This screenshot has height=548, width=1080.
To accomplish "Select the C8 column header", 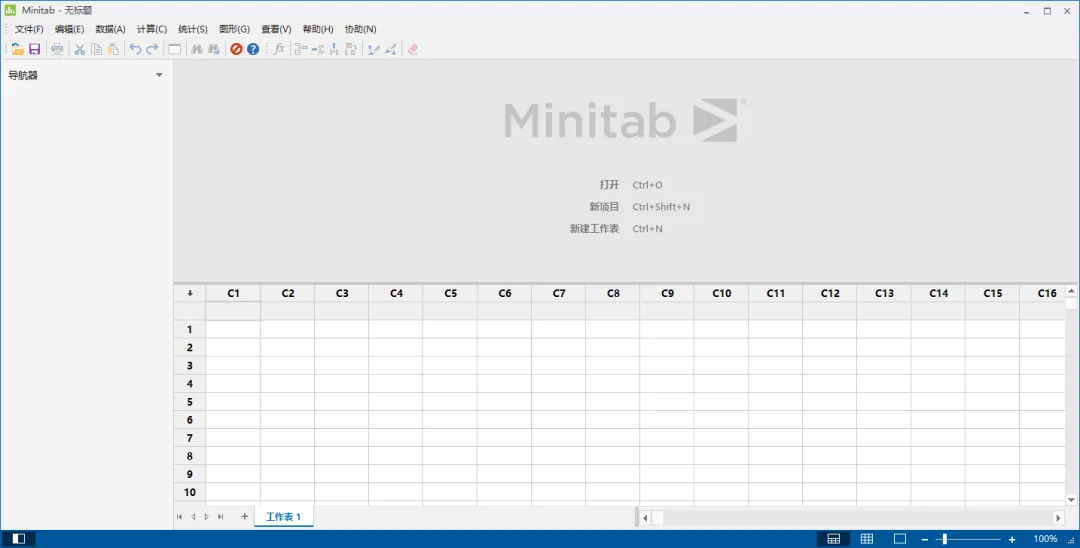I will [613, 293].
